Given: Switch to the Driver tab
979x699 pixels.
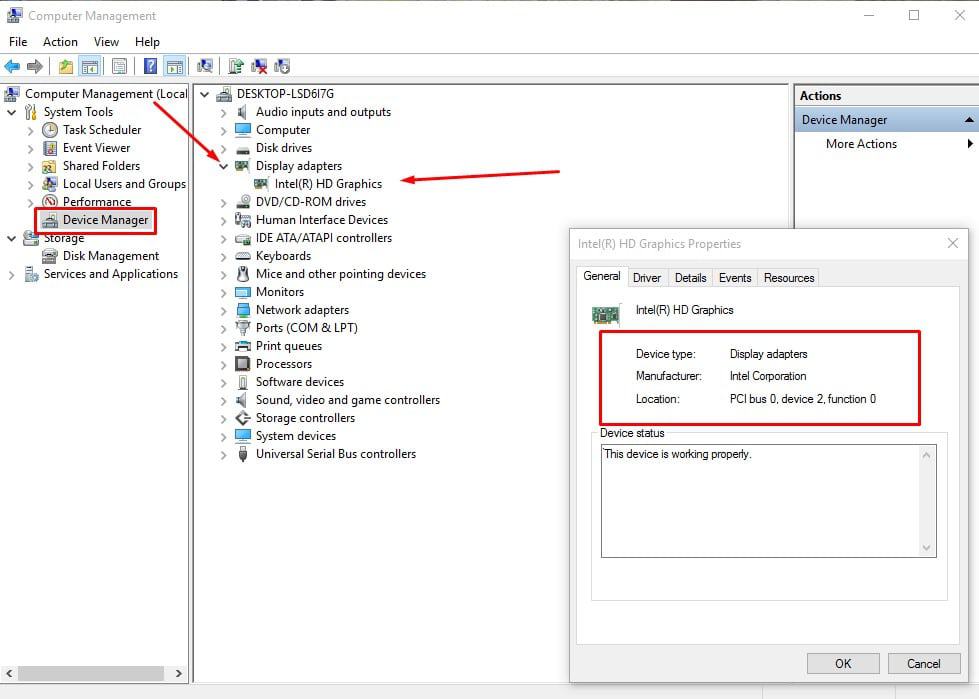Looking at the screenshot, I should pos(646,278).
